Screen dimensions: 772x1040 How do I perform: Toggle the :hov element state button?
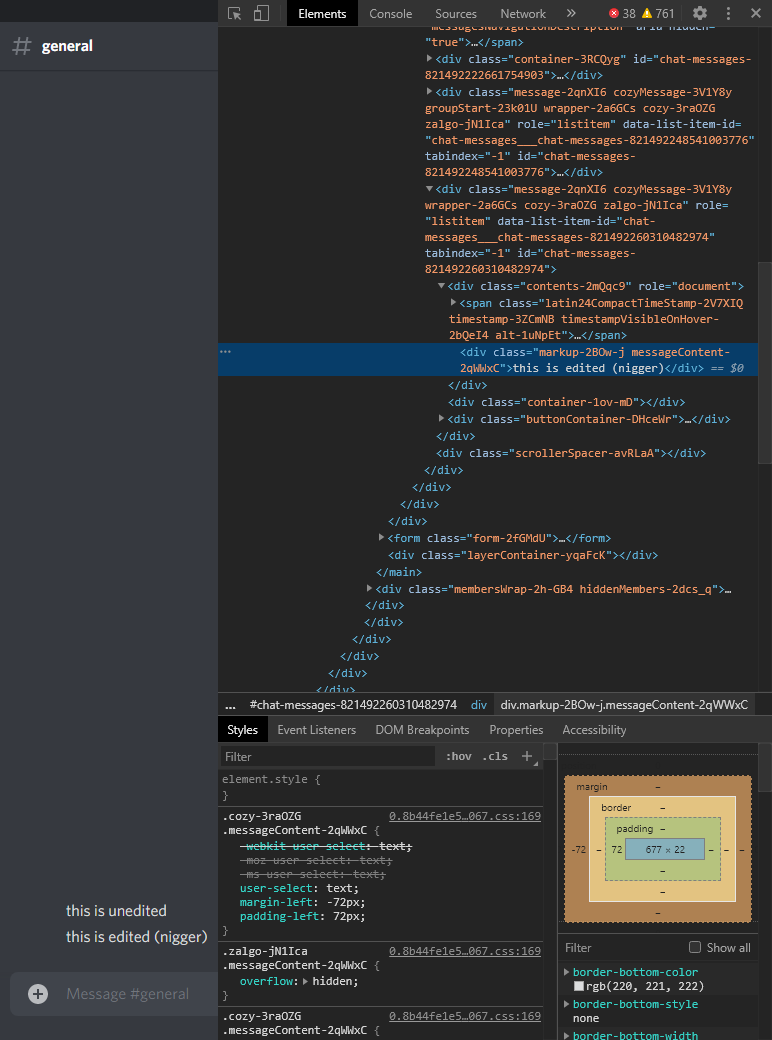459,756
